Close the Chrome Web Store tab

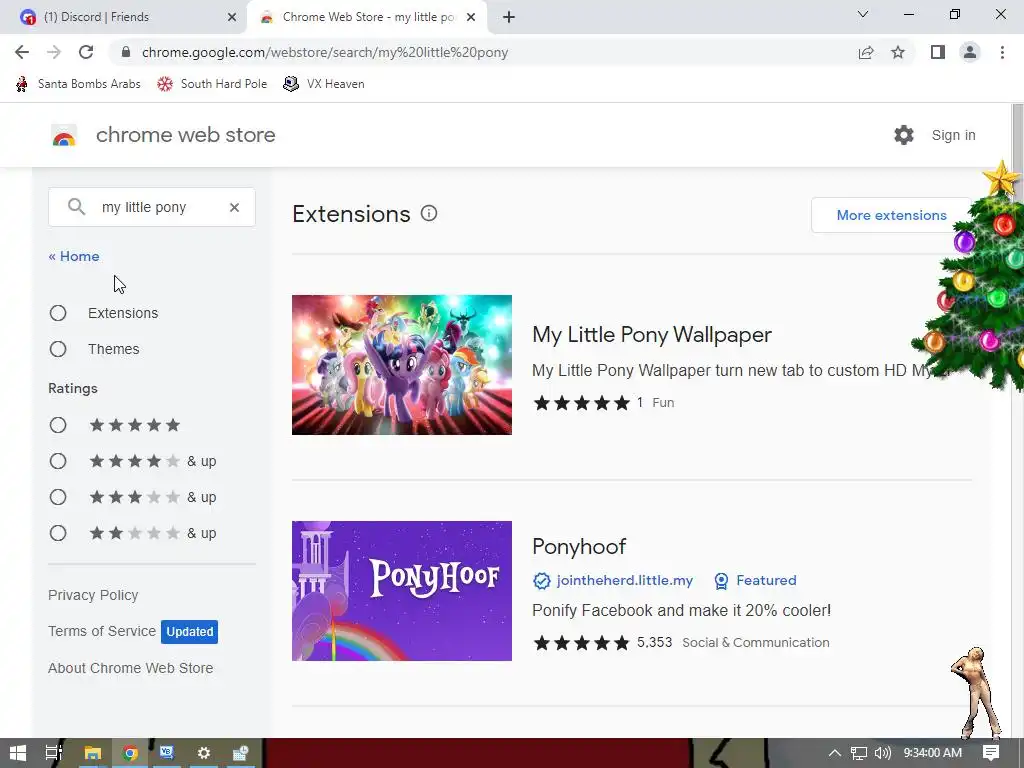click(471, 17)
